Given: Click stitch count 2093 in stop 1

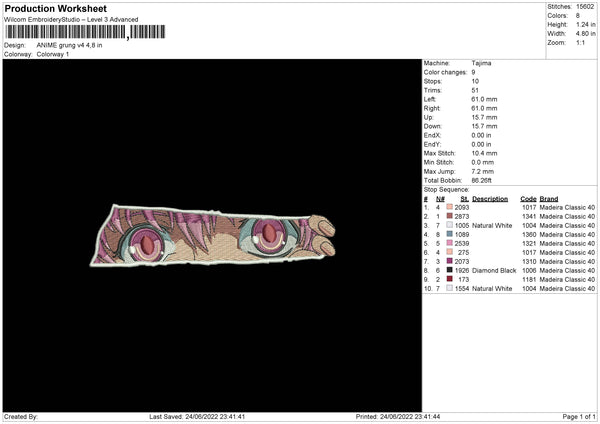Looking at the screenshot, I should coord(461,207).
